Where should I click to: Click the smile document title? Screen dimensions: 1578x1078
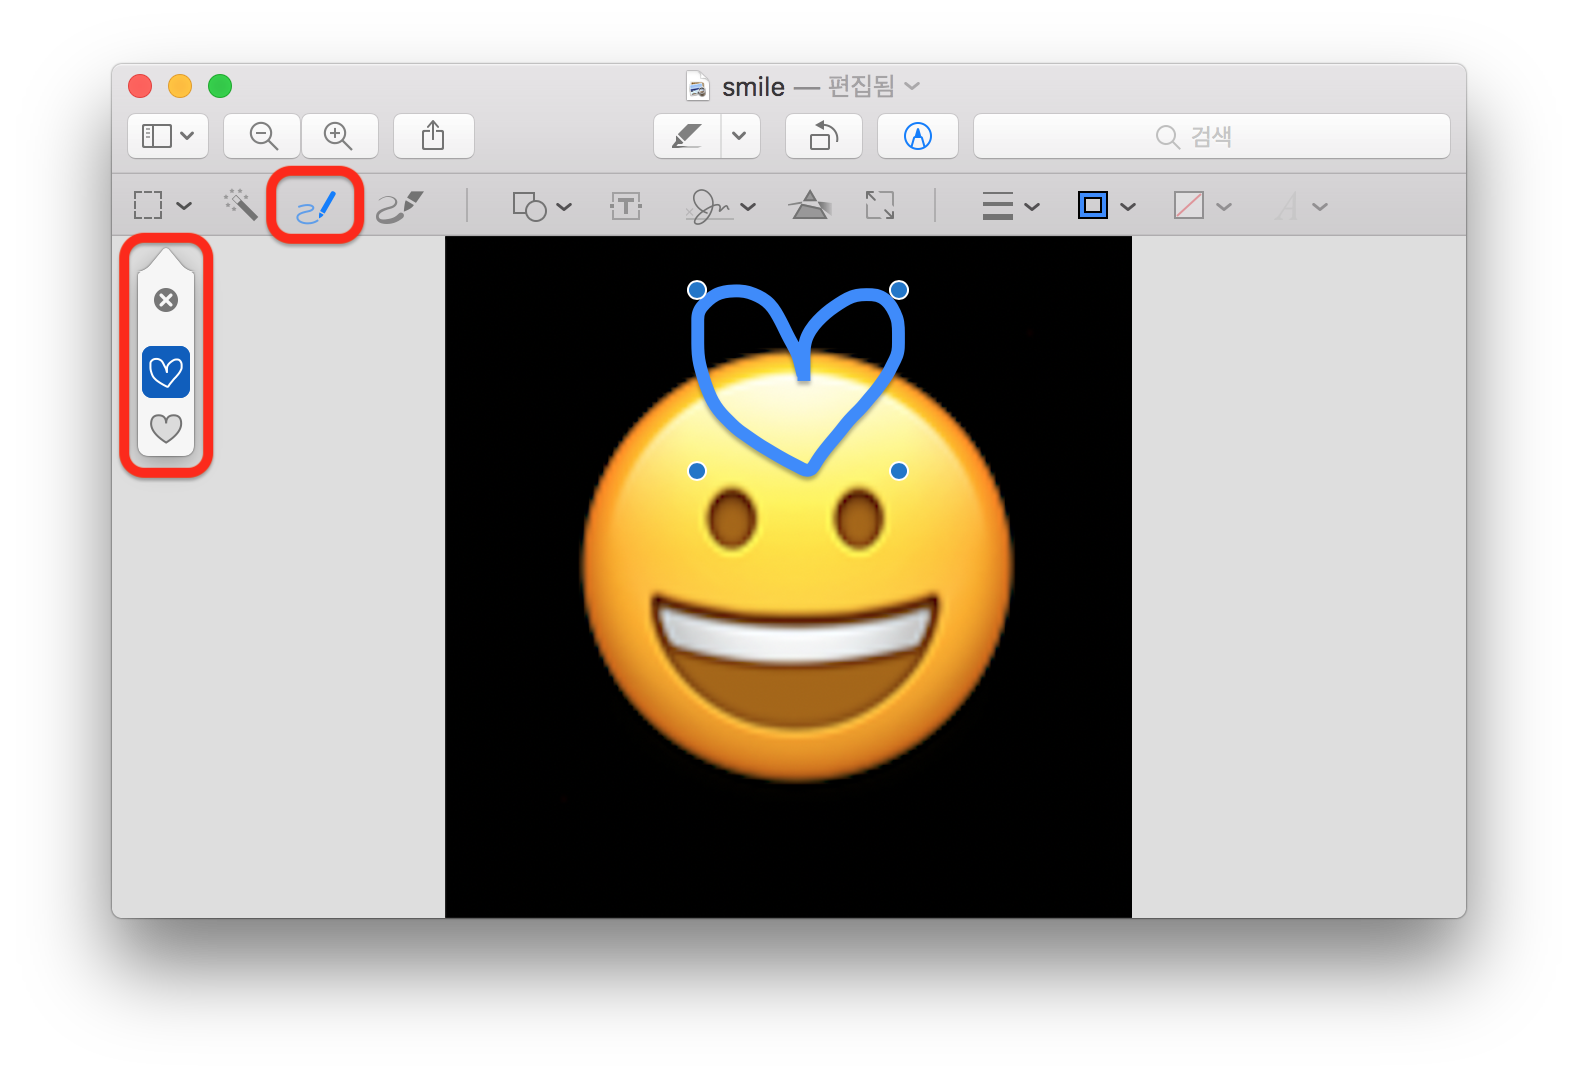753,87
